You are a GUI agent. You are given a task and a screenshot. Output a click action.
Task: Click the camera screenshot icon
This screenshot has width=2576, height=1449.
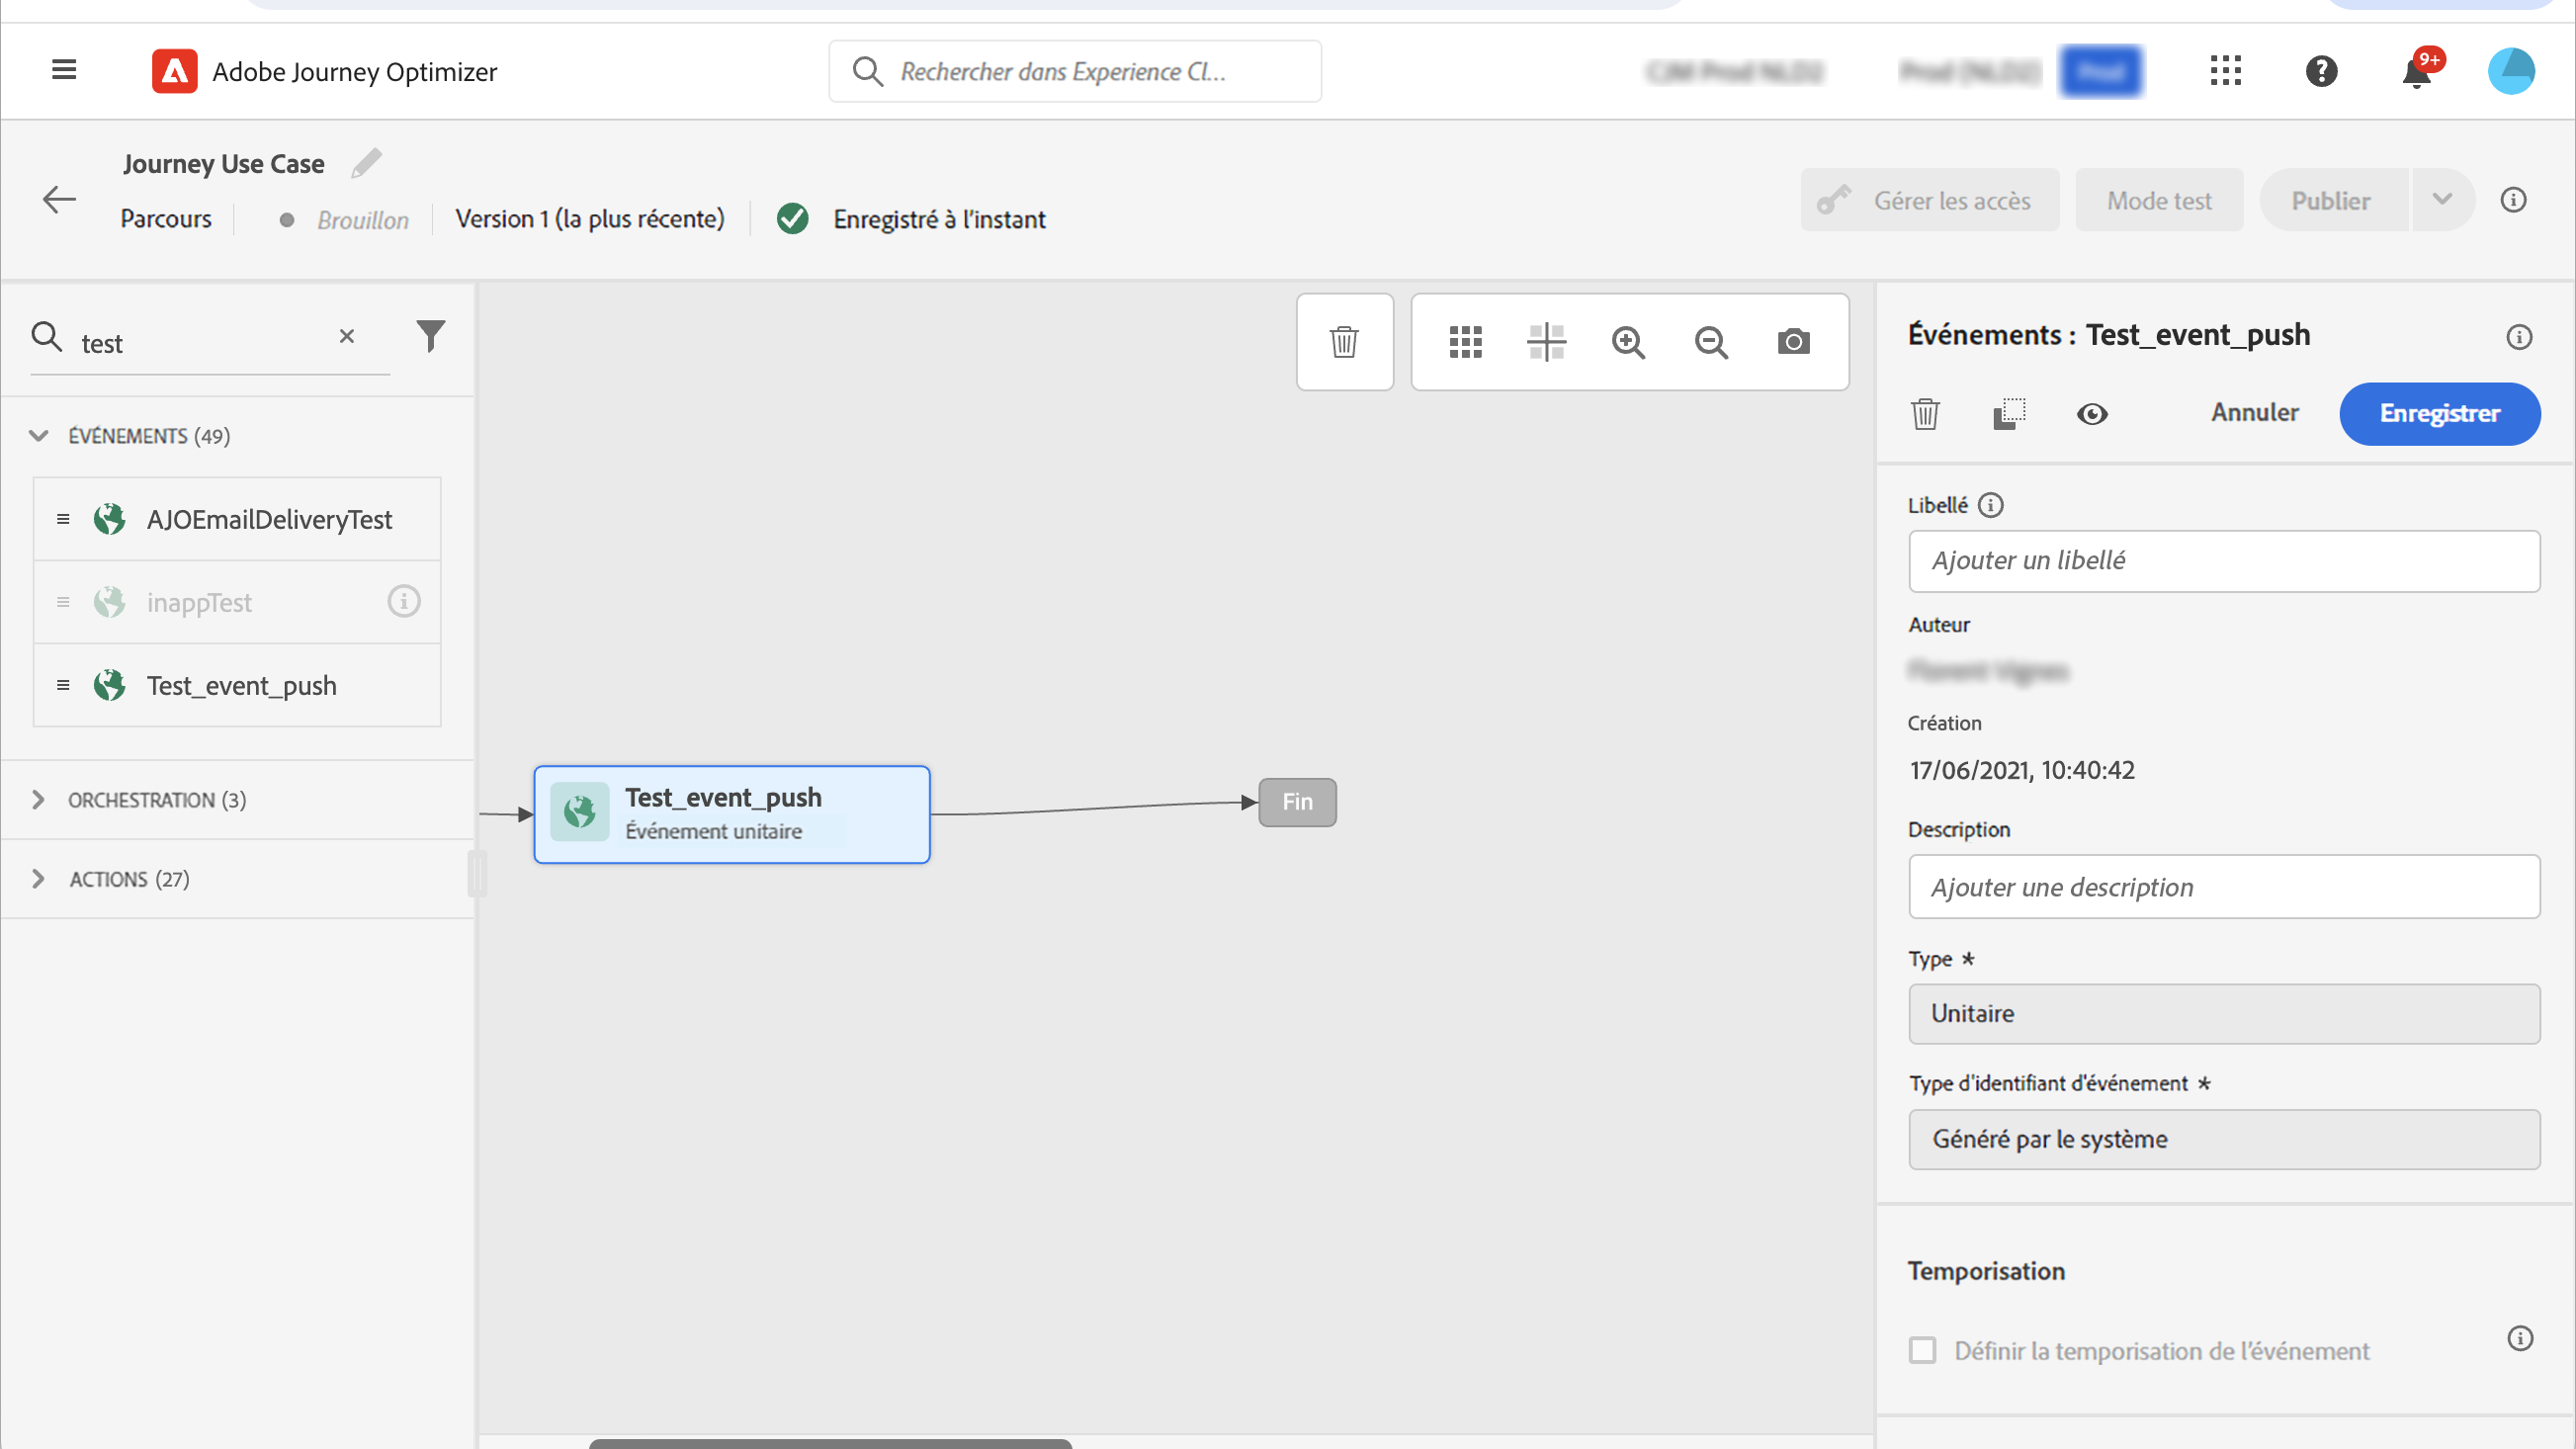[x=1793, y=342]
